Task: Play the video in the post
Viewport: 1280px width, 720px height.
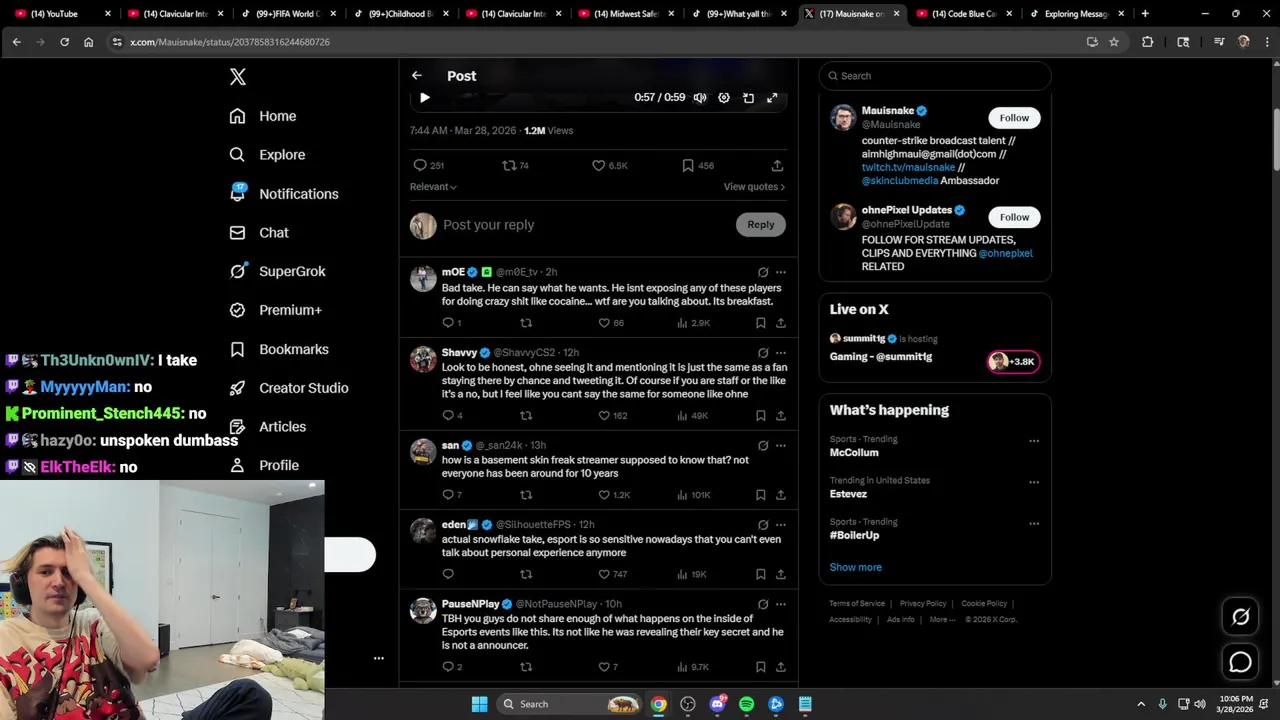Action: tap(424, 98)
